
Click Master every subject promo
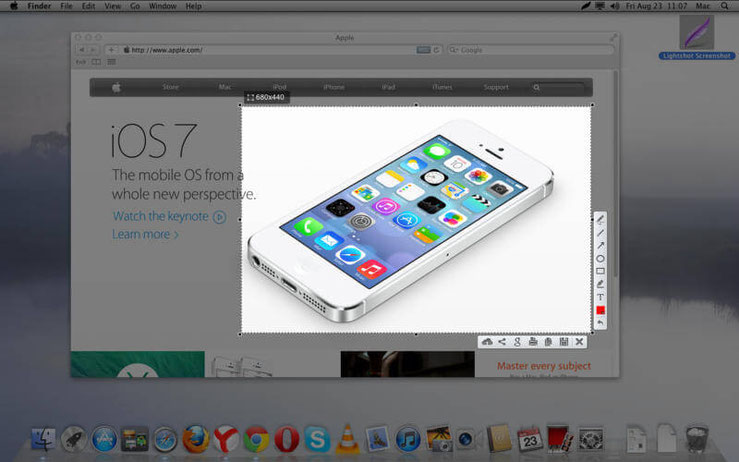(543, 366)
